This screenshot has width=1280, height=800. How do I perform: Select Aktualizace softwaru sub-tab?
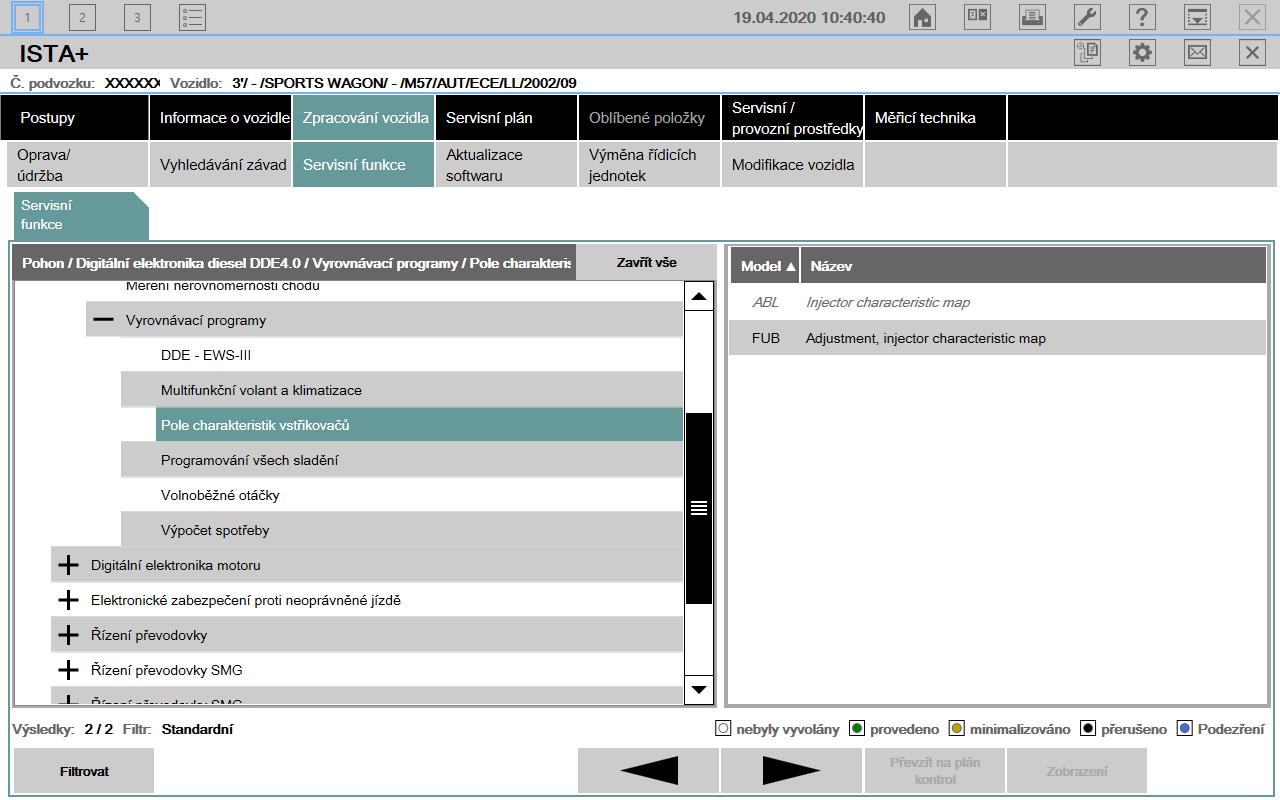tap(507, 165)
